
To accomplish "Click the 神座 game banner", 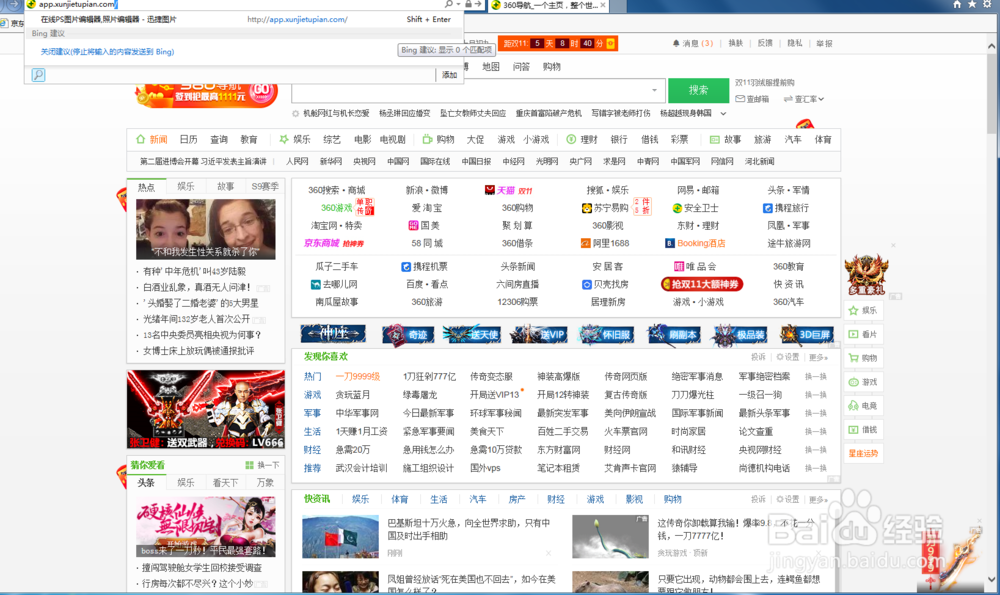I will click(333, 334).
